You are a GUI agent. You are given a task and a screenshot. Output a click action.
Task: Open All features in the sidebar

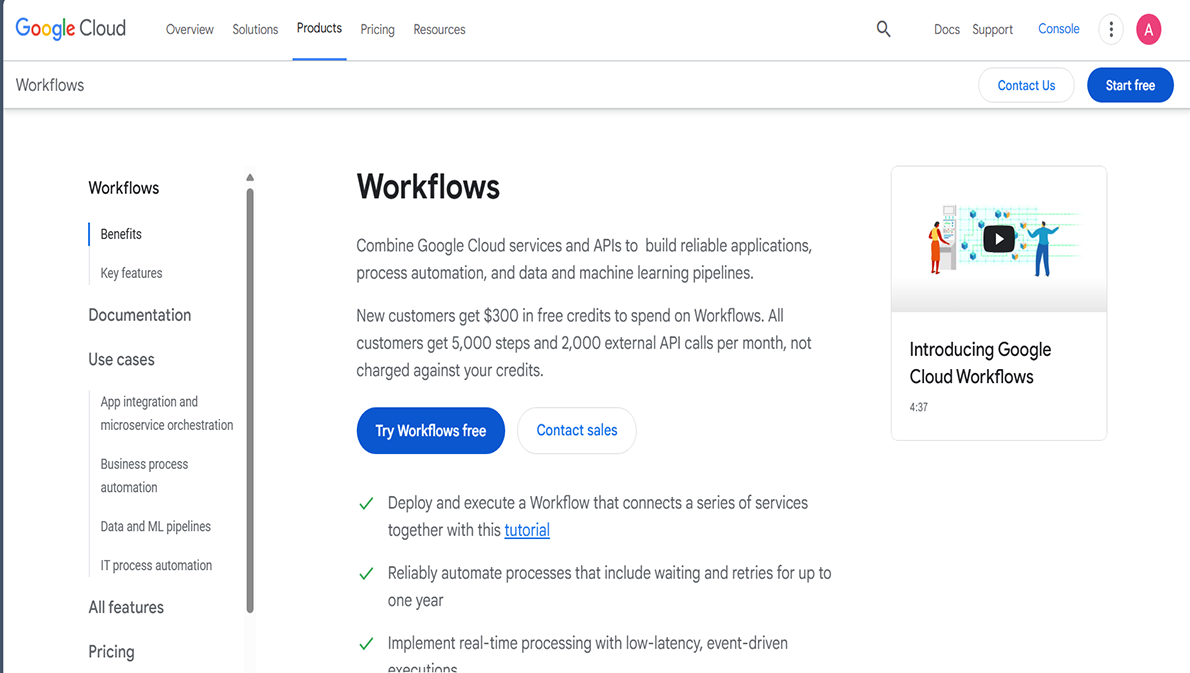126,607
